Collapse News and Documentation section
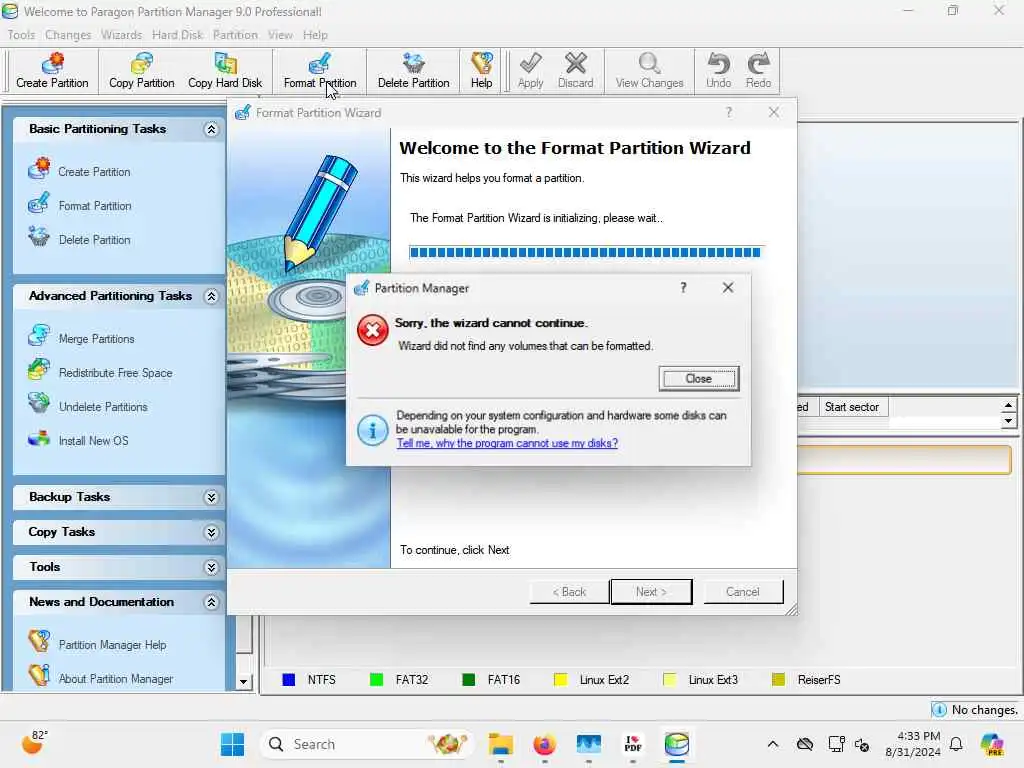The height and width of the screenshot is (768, 1024). pyautogui.click(x=211, y=602)
